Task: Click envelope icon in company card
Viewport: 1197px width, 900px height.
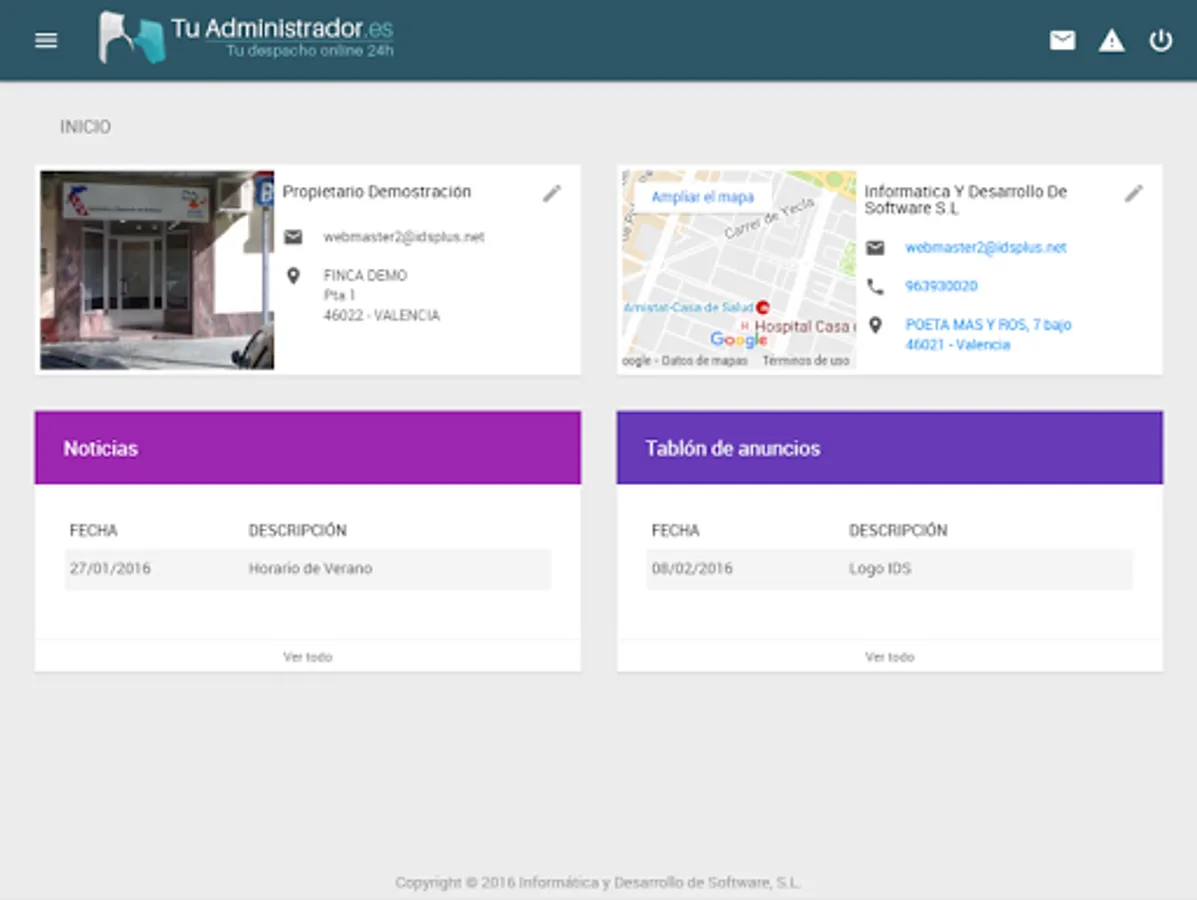Action: (875, 247)
